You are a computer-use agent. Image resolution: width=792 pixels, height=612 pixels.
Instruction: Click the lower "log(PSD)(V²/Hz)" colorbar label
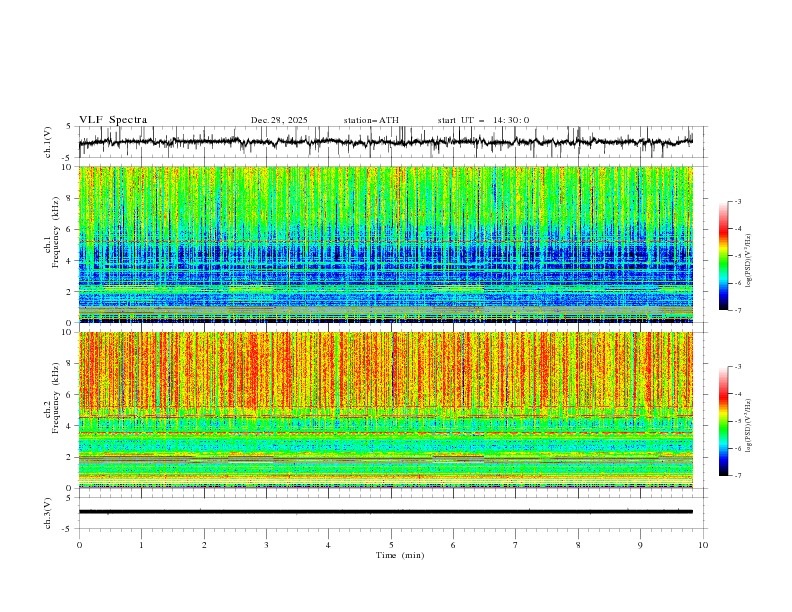tap(749, 426)
